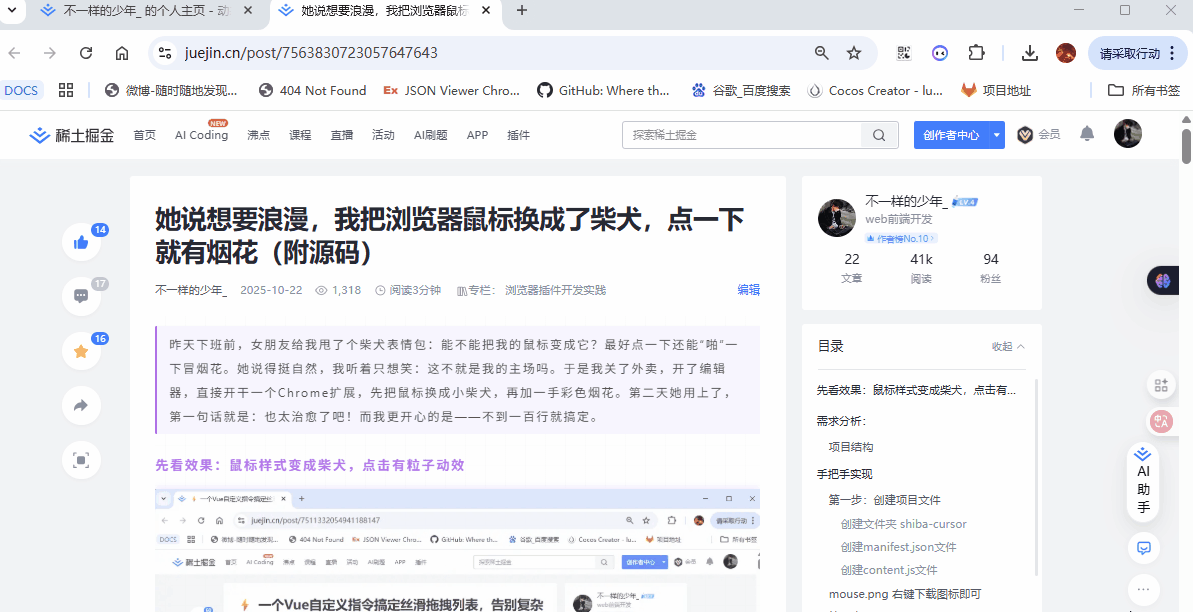Viewport: 1193px width, 612px height.
Task: Open the feedback chat bubble icon
Action: (1143, 548)
